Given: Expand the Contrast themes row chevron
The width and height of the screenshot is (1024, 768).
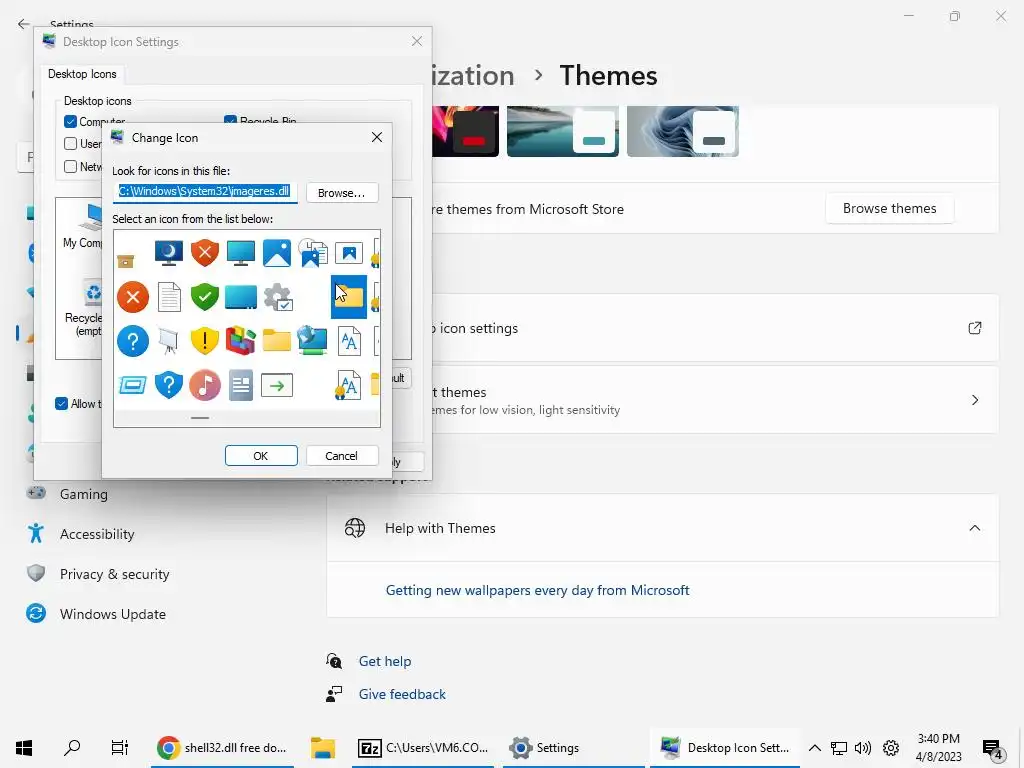Looking at the screenshot, I should coord(974,400).
